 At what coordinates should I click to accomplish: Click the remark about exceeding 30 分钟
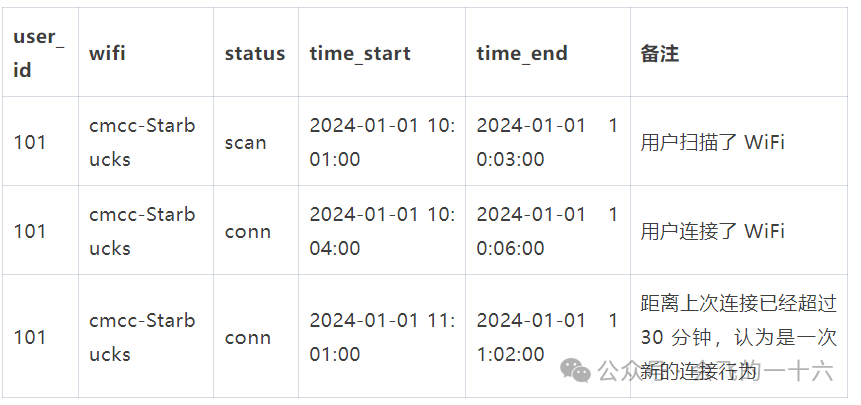tap(738, 336)
